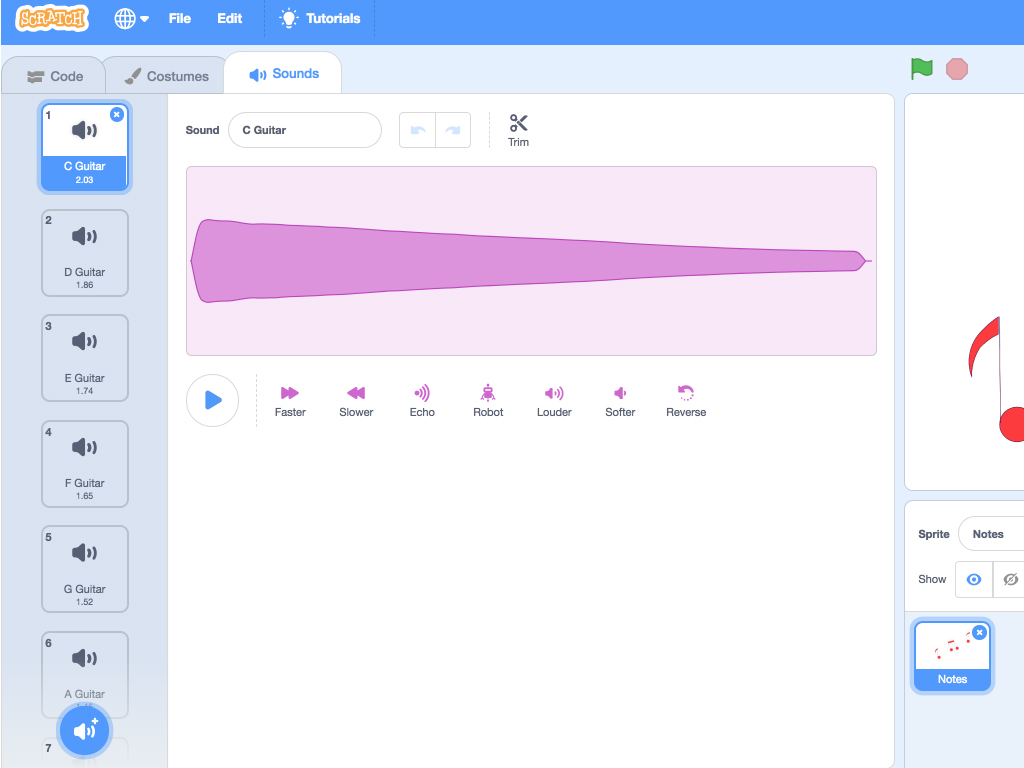Apply the Robot effect
Image resolution: width=1024 pixels, height=768 pixels.
(x=488, y=401)
